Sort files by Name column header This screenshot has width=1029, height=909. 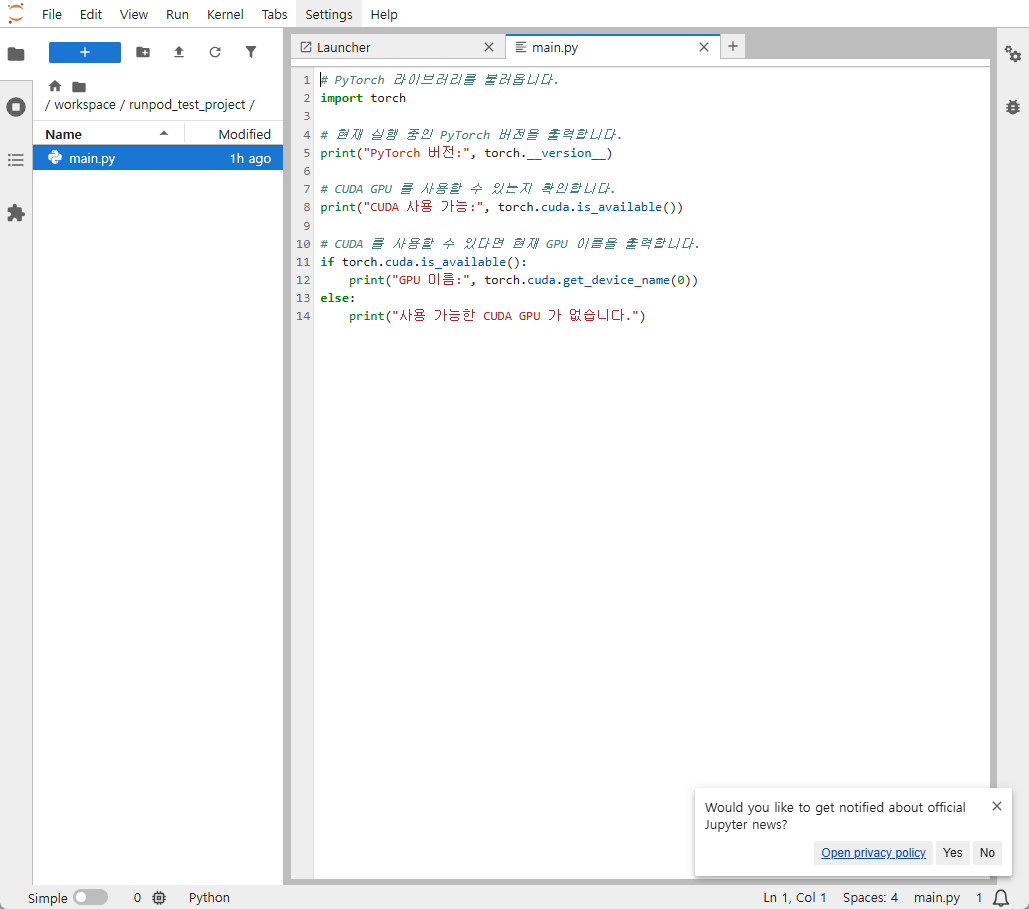[x=108, y=134]
